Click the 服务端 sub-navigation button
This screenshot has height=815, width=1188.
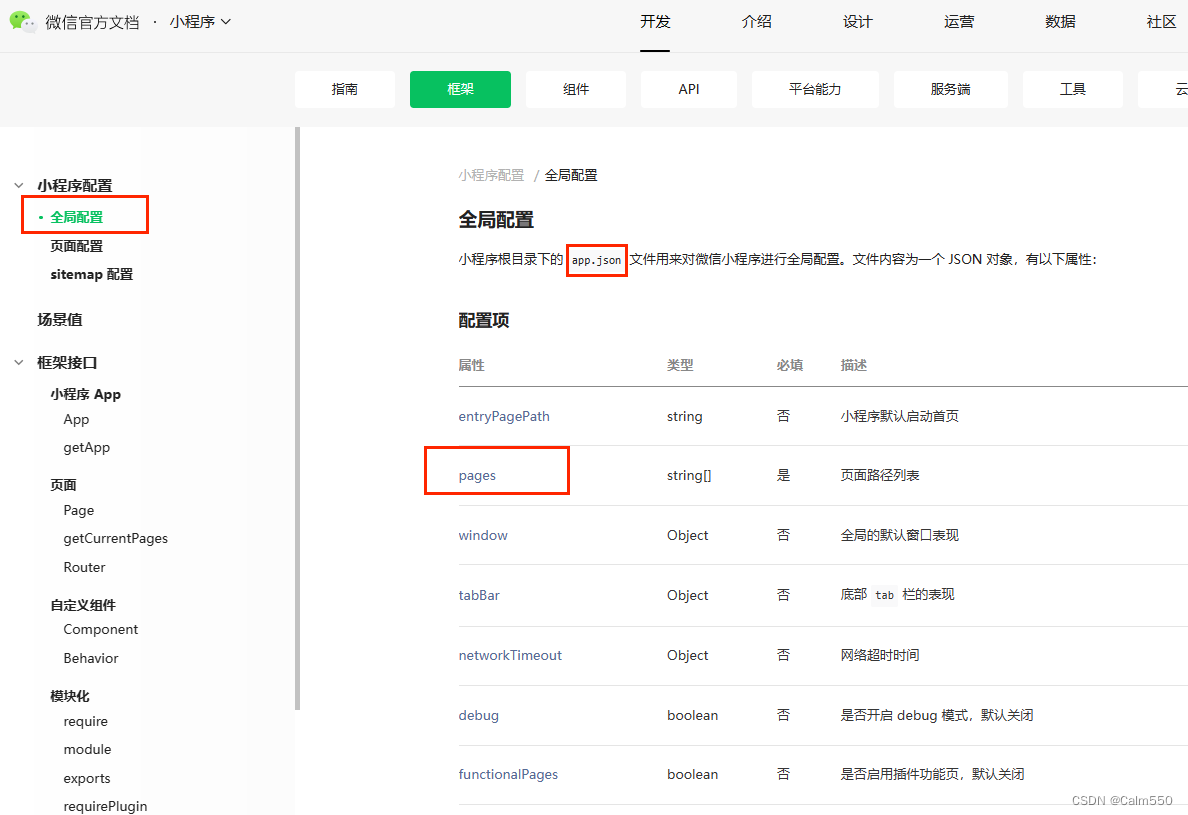click(951, 89)
